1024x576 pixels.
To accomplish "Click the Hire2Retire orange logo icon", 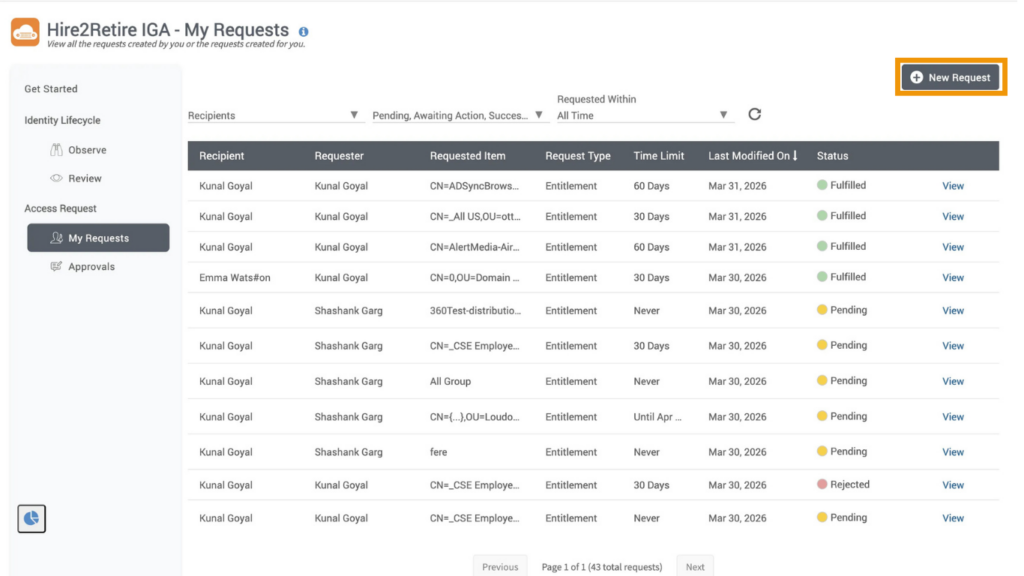I will [x=25, y=32].
